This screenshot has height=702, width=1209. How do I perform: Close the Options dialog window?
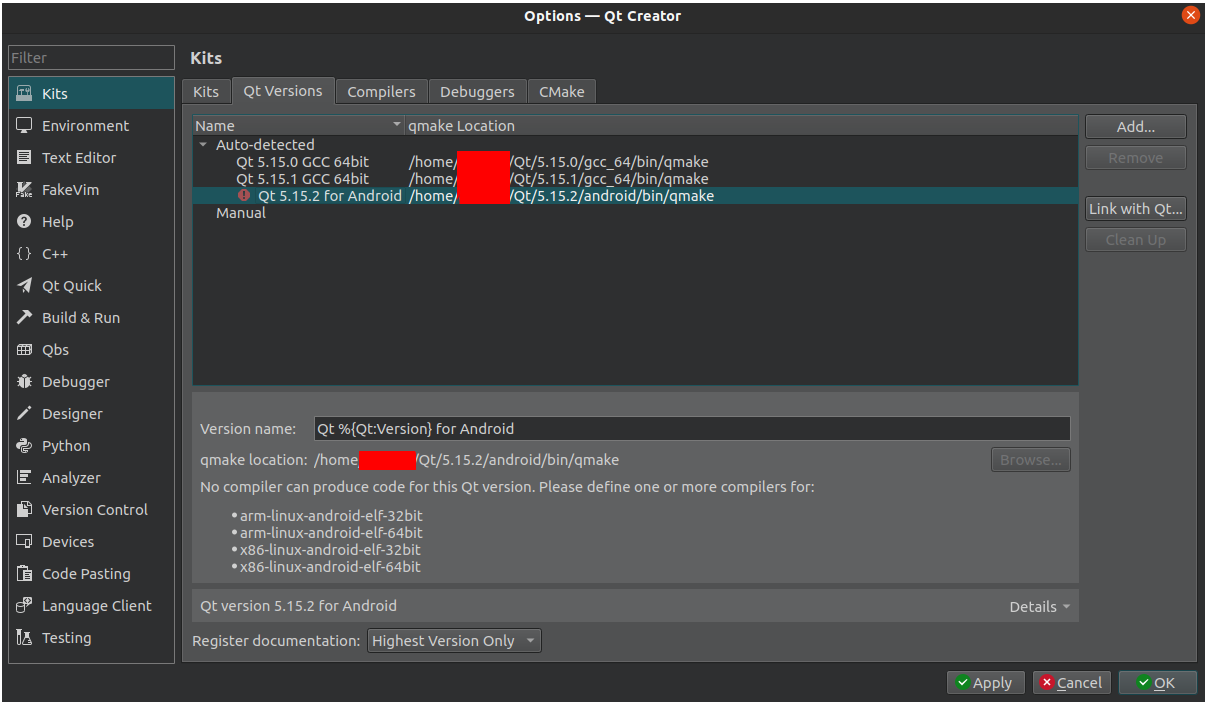1190,15
